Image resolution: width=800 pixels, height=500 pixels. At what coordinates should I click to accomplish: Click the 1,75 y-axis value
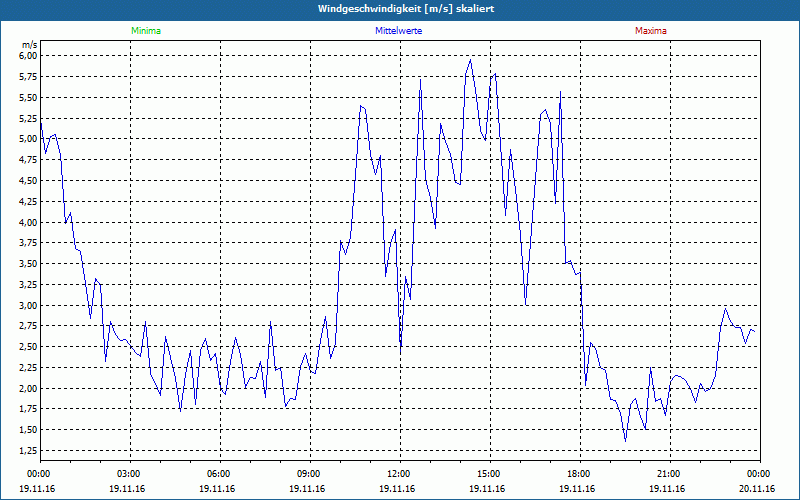(29, 409)
